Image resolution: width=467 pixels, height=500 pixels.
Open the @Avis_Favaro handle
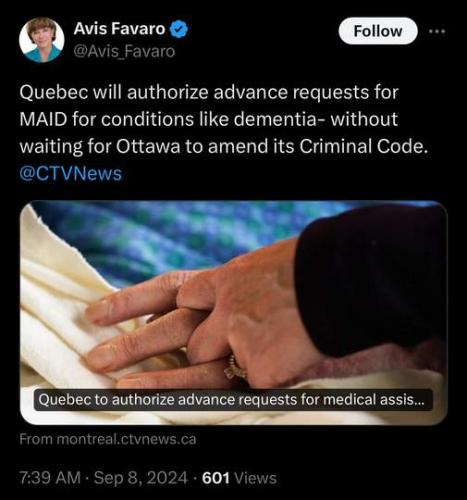[124, 51]
